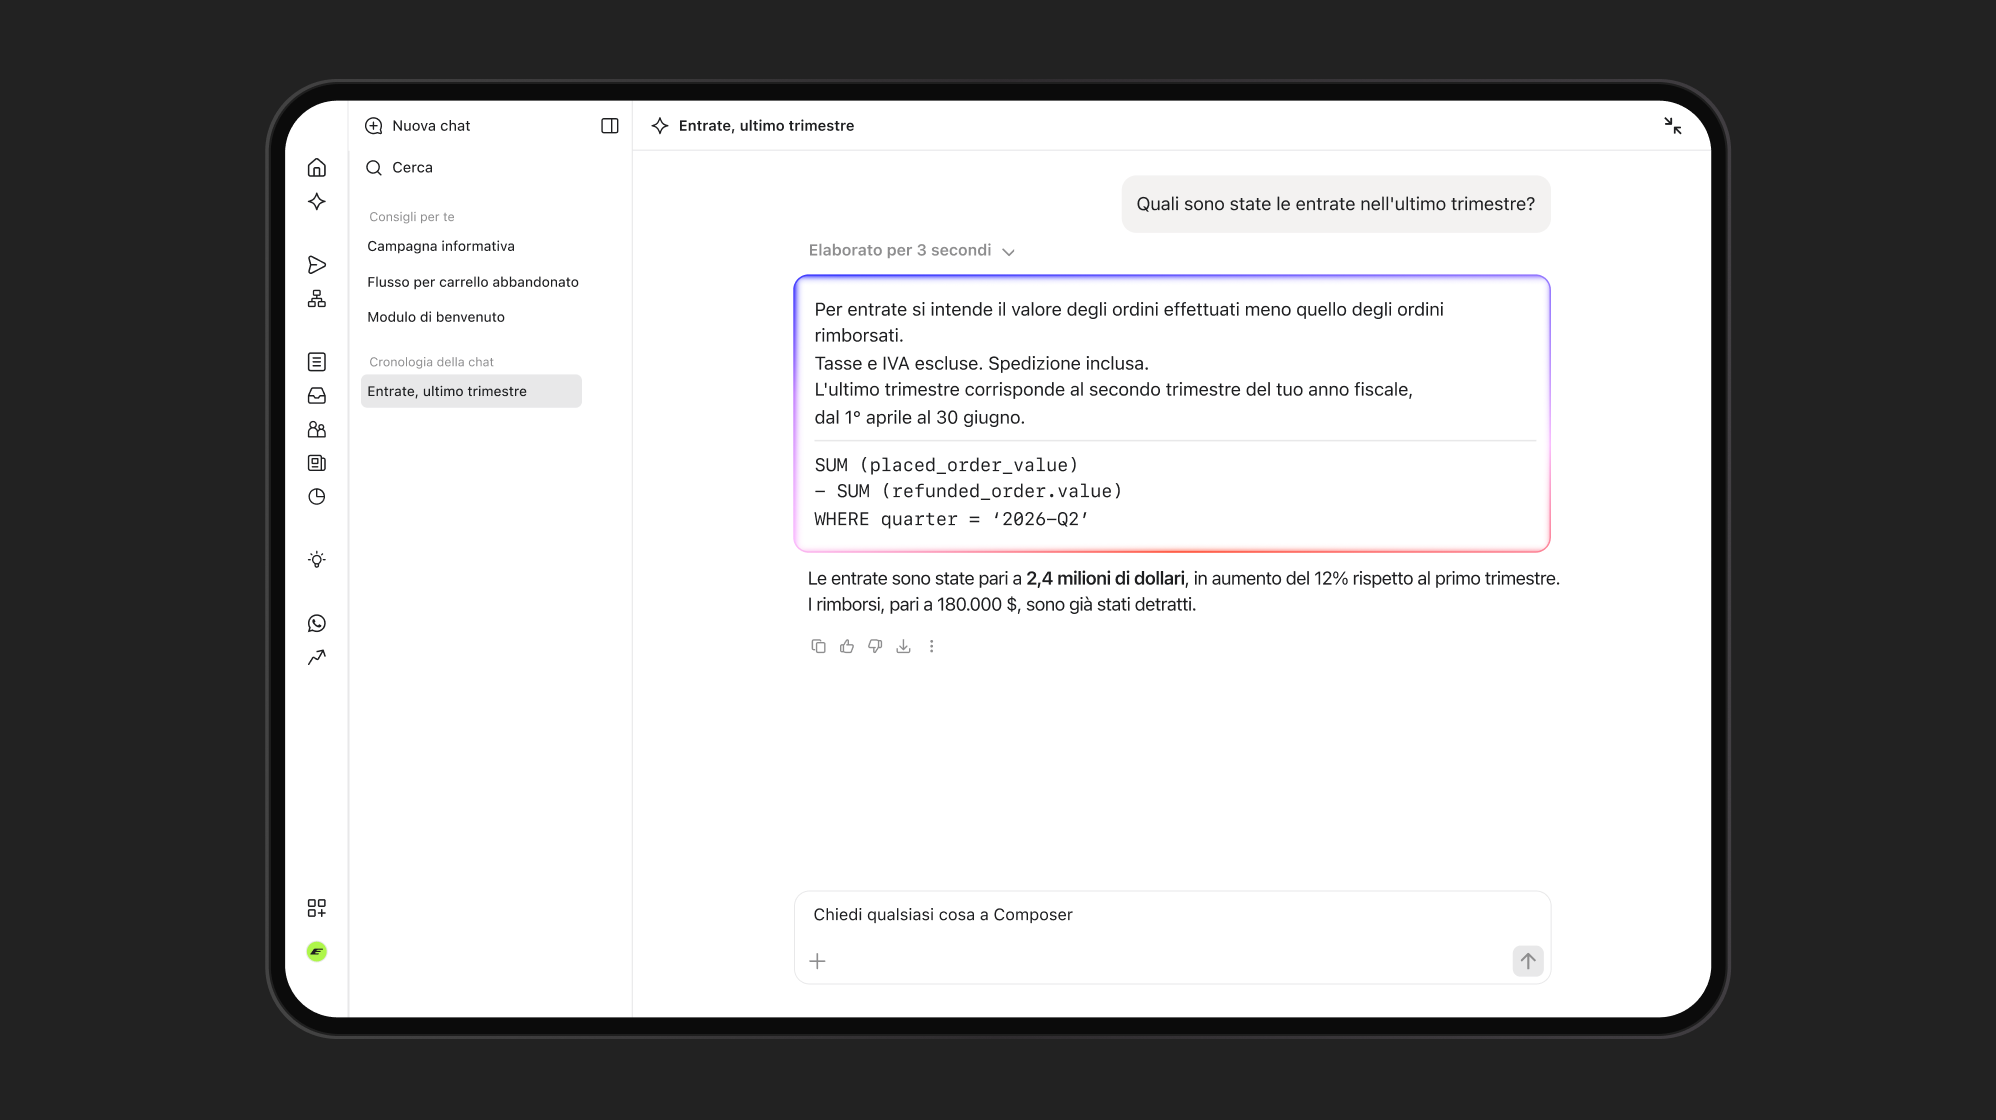The height and width of the screenshot is (1120, 1996).
Task: Click the Cerca search button
Action: (x=399, y=168)
